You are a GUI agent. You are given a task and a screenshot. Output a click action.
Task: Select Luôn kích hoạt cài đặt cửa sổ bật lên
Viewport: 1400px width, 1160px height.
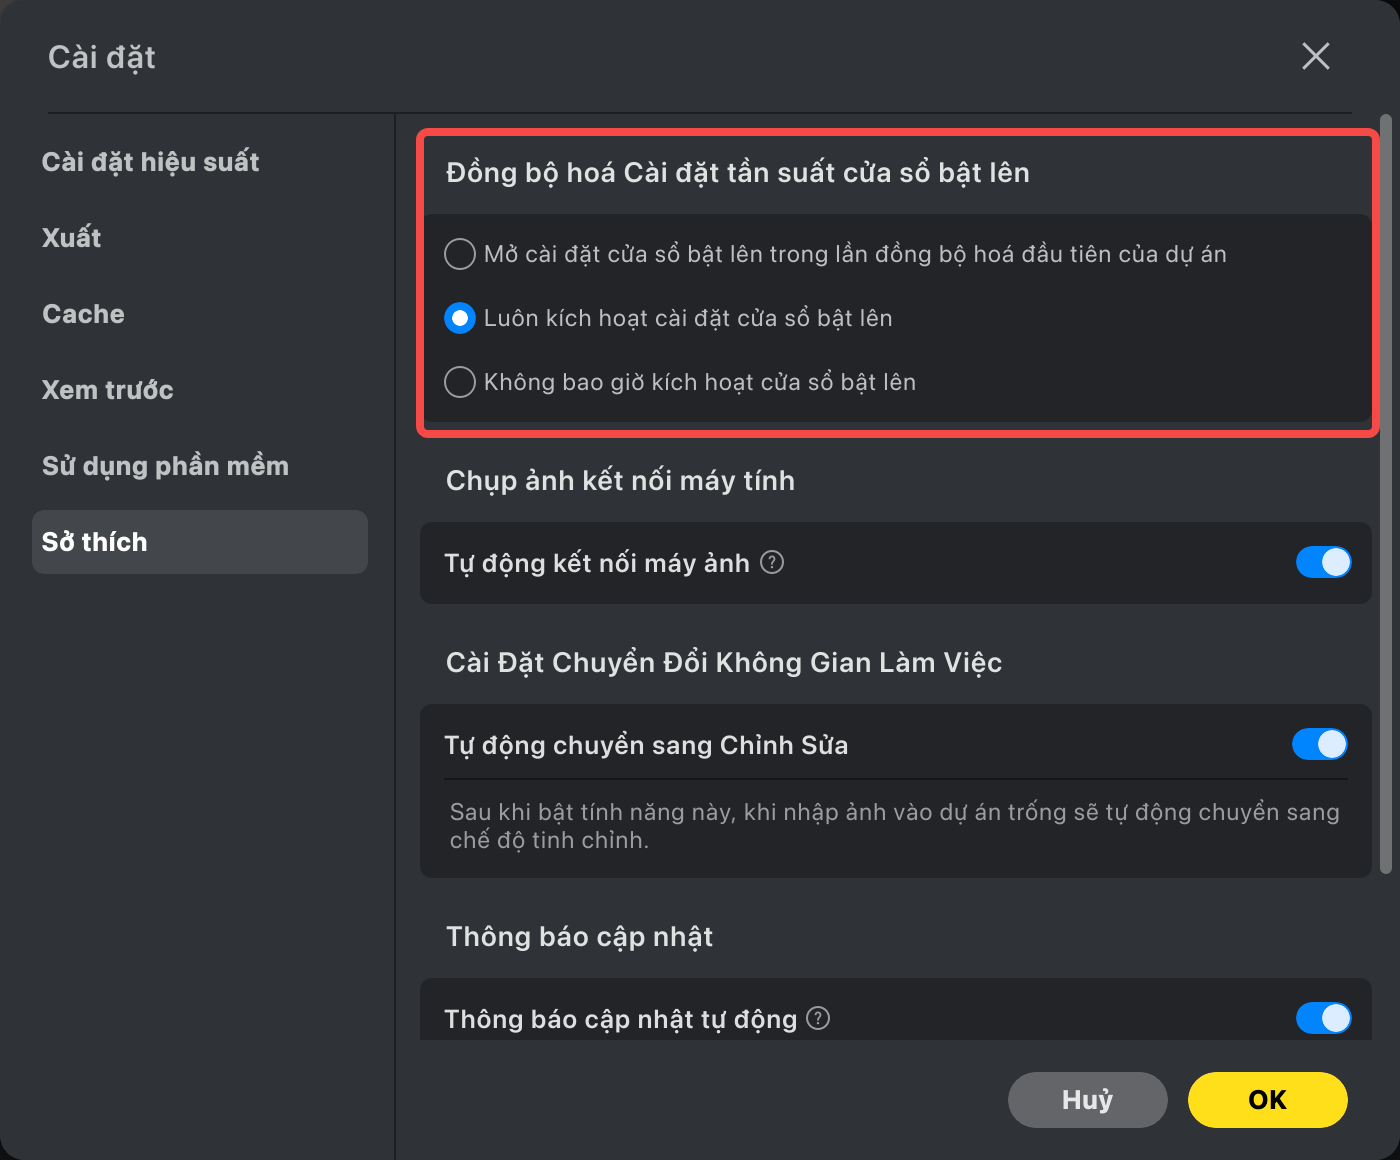[x=459, y=318]
